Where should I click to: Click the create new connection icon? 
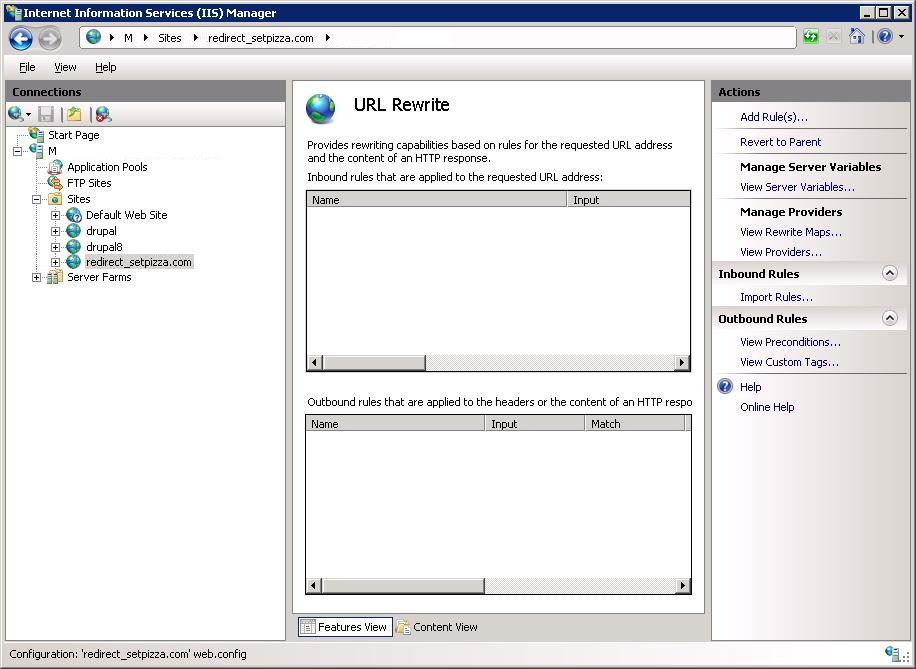tap(16, 115)
